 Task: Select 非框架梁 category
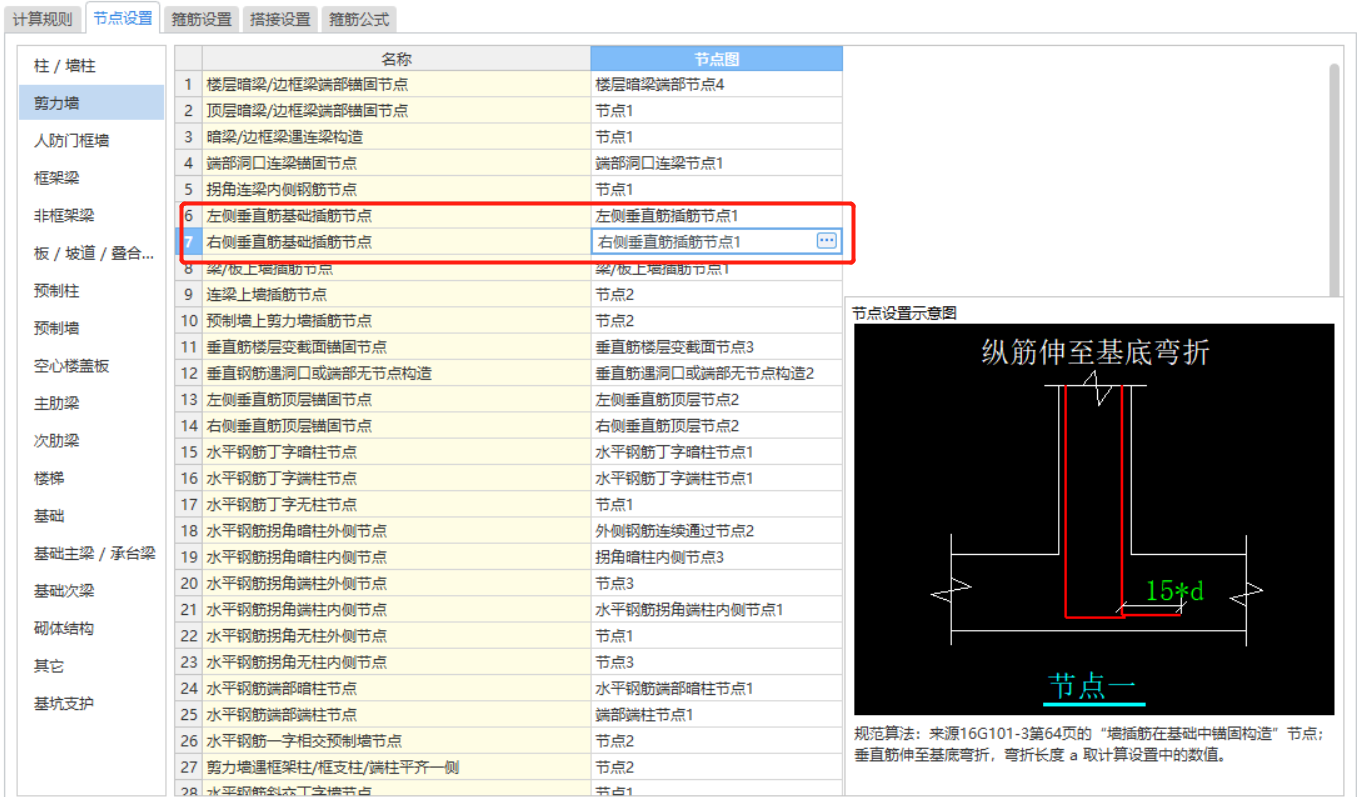[x=92, y=216]
